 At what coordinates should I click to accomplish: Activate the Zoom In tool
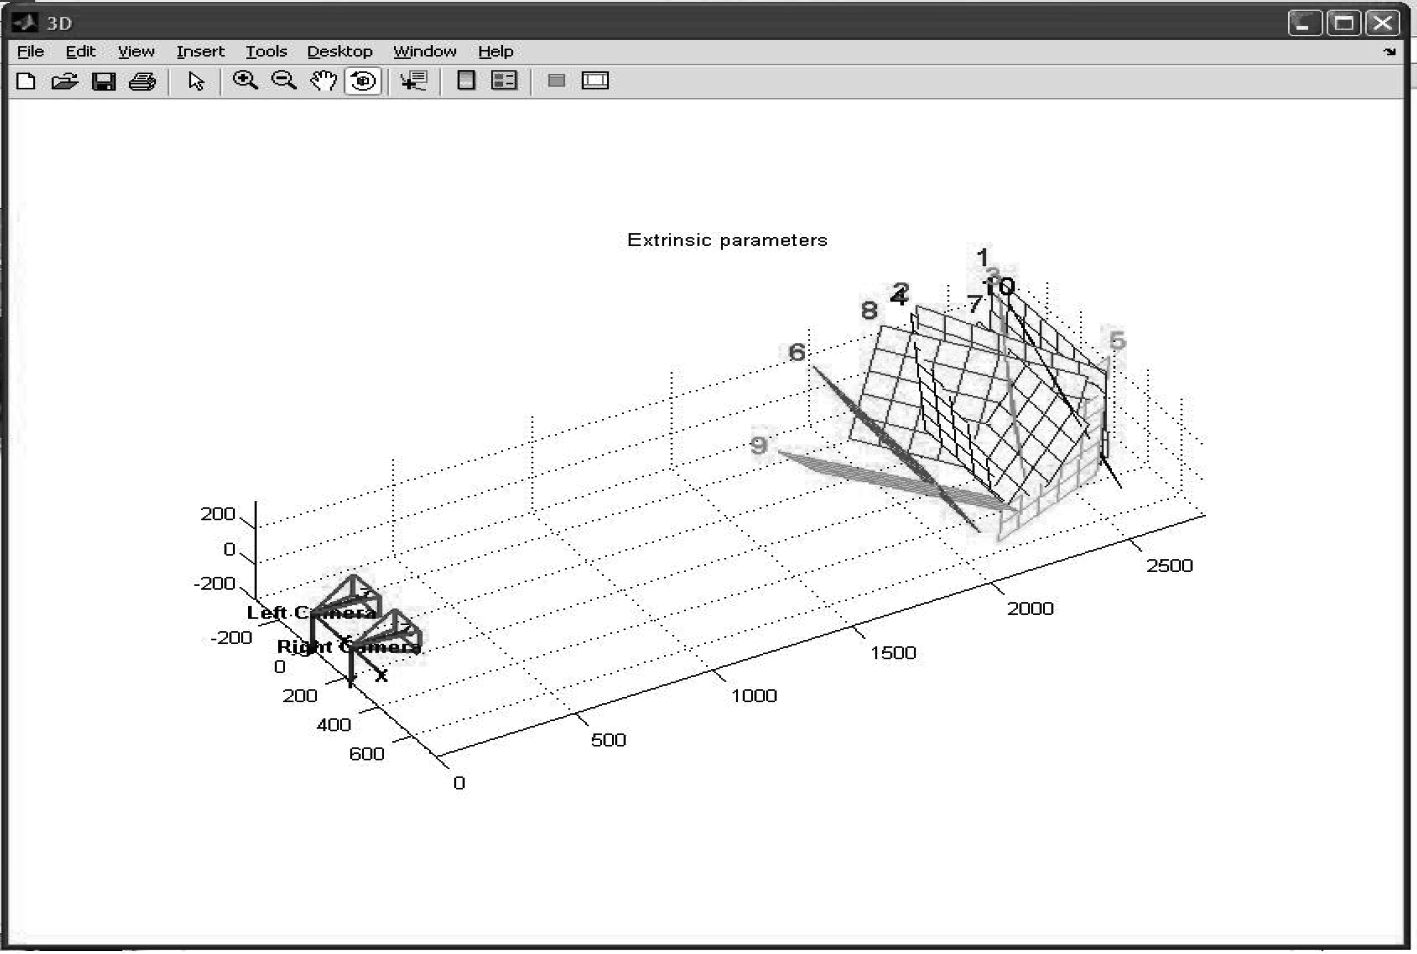[x=245, y=81]
